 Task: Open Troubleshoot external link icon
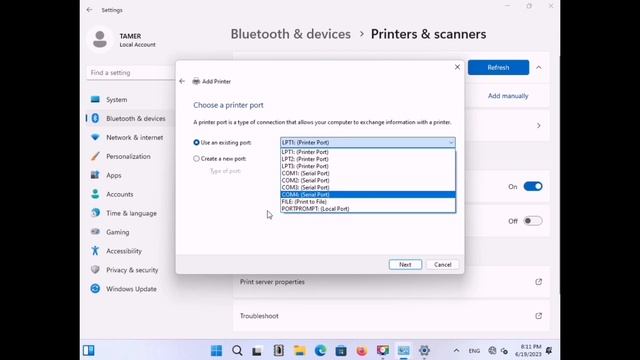click(x=538, y=316)
